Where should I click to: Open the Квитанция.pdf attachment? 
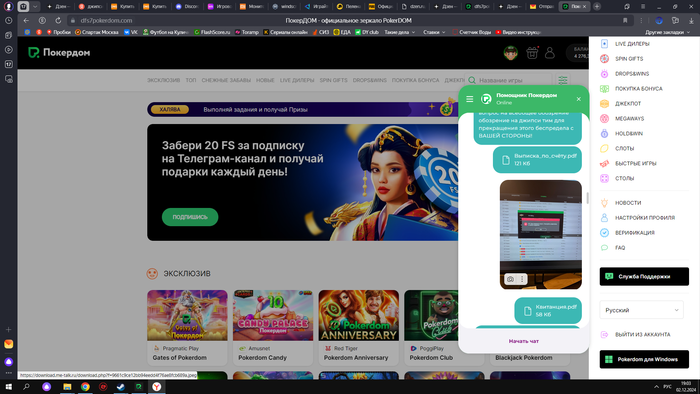(548, 311)
